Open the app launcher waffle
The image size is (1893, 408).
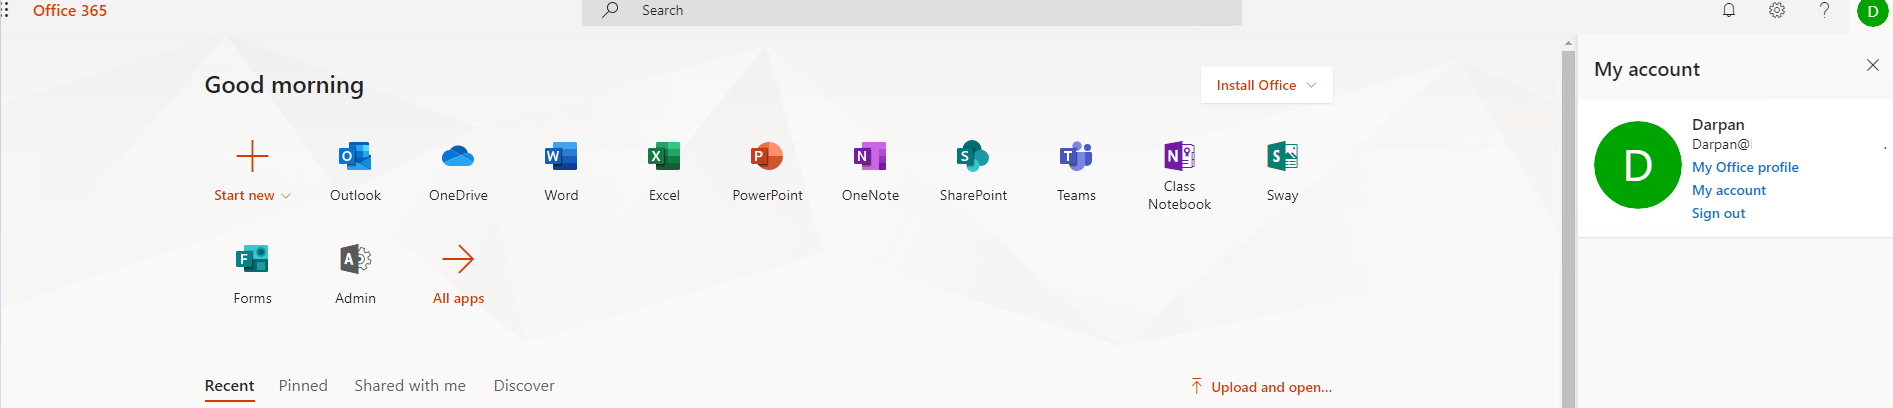4,10
